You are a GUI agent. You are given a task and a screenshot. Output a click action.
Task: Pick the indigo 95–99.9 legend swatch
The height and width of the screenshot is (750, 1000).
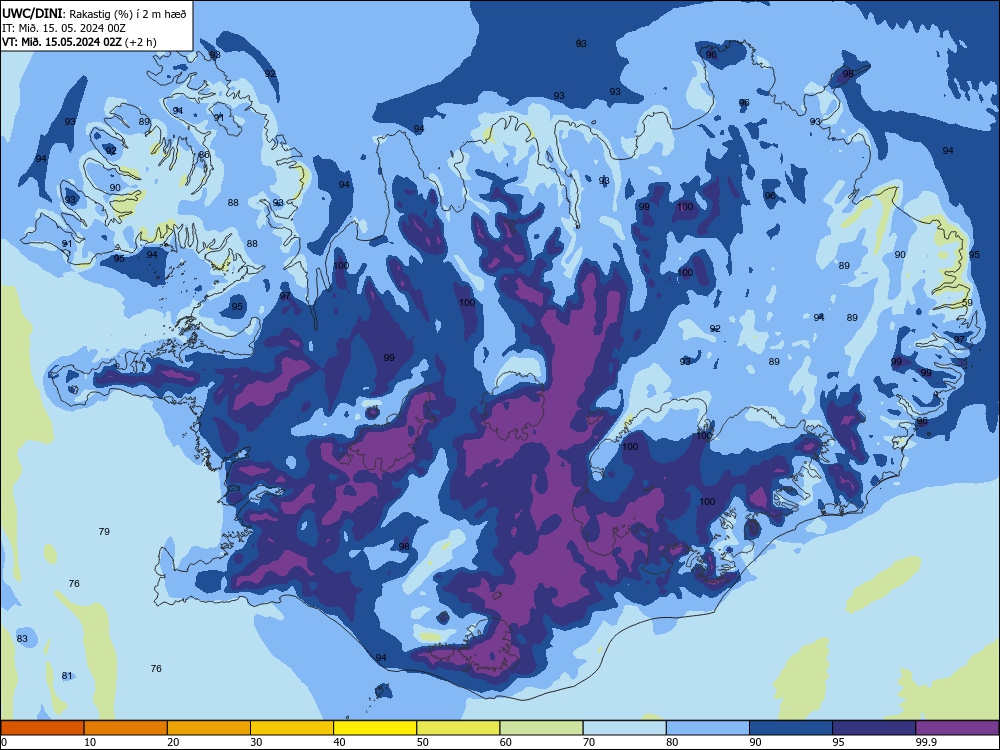pos(874,728)
